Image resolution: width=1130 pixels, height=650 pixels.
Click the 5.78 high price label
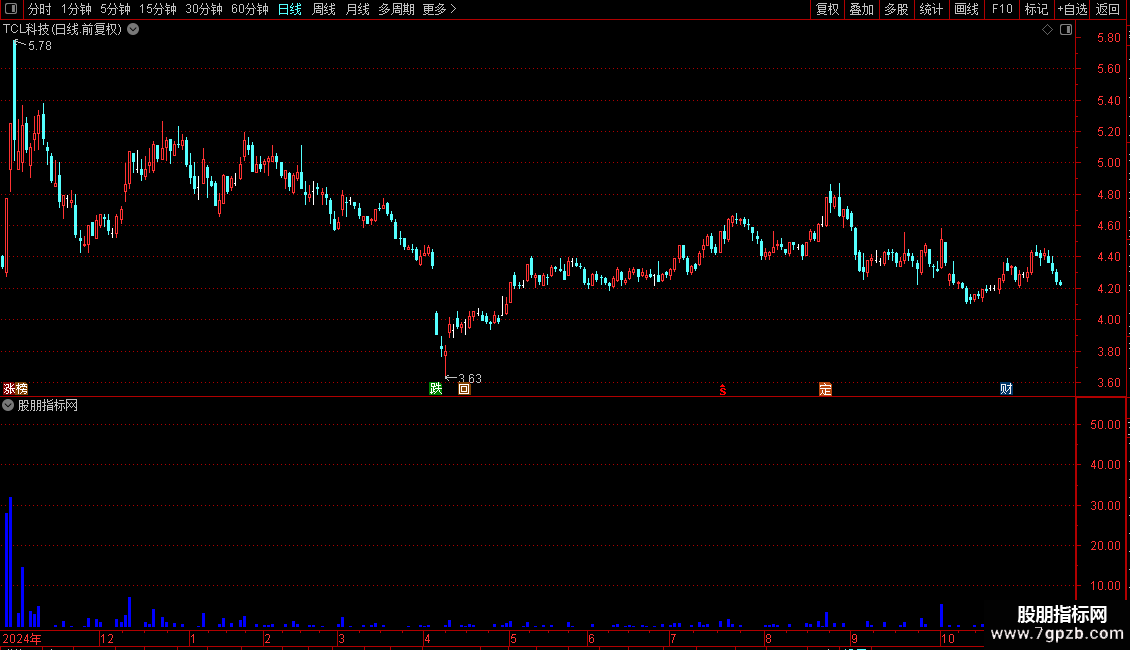click(x=40, y=46)
